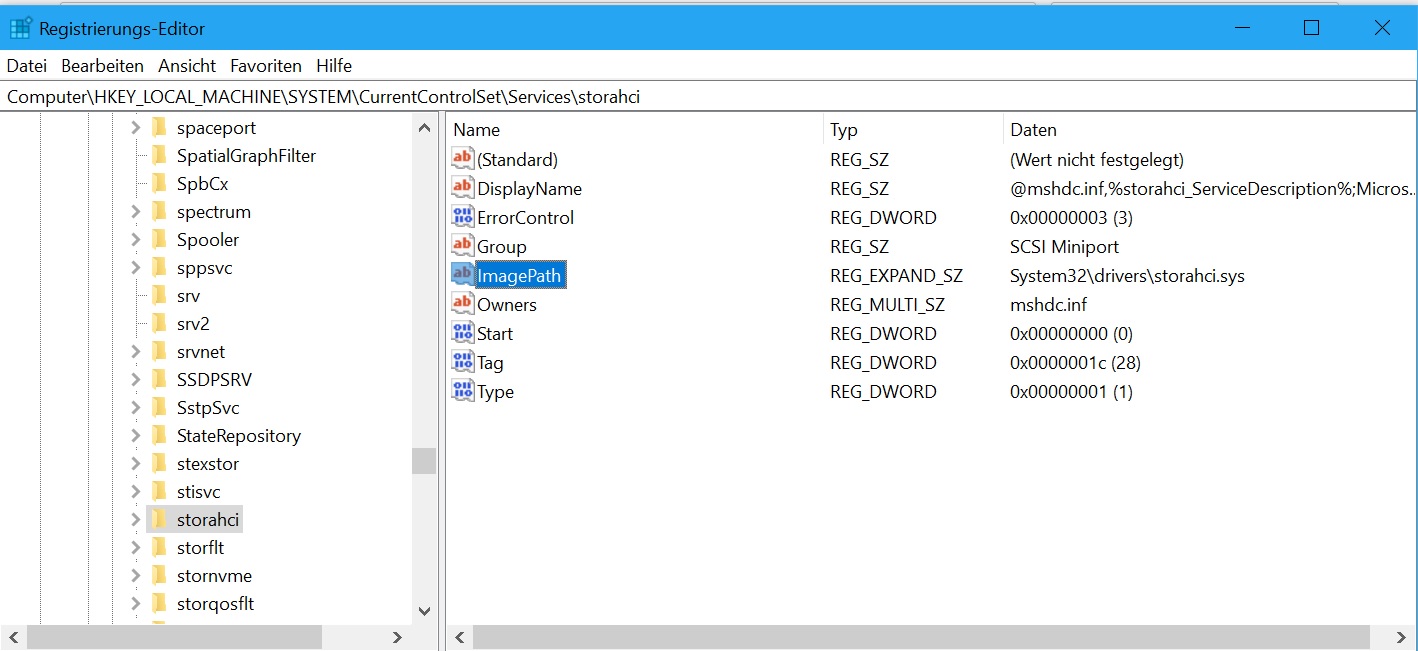Open the Favoriten menu

266,65
